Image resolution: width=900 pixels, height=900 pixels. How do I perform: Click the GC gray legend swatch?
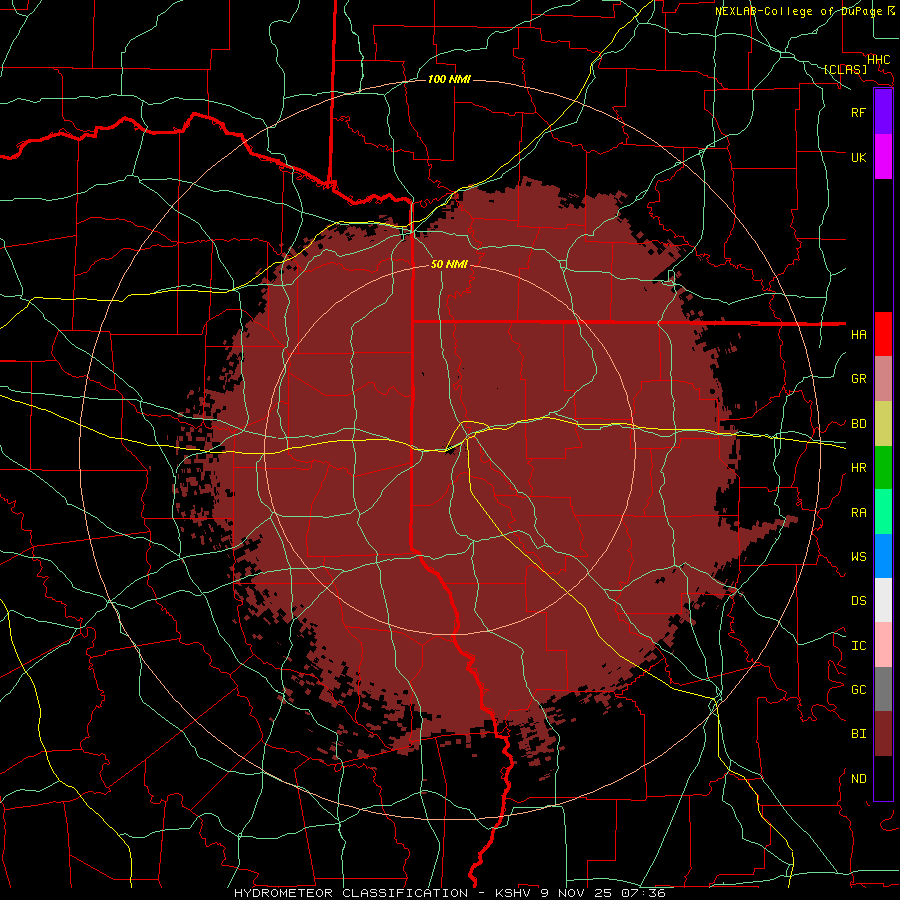pyautogui.click(x=883, y=689)
